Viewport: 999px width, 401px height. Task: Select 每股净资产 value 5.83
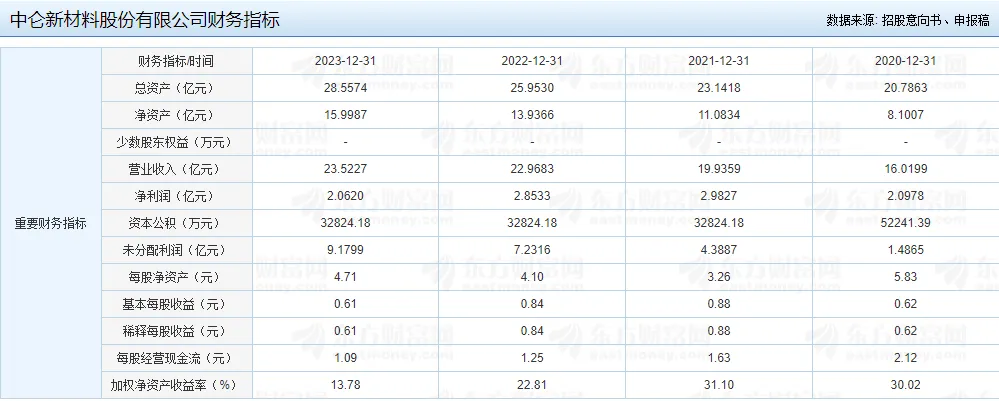point(905,277)
